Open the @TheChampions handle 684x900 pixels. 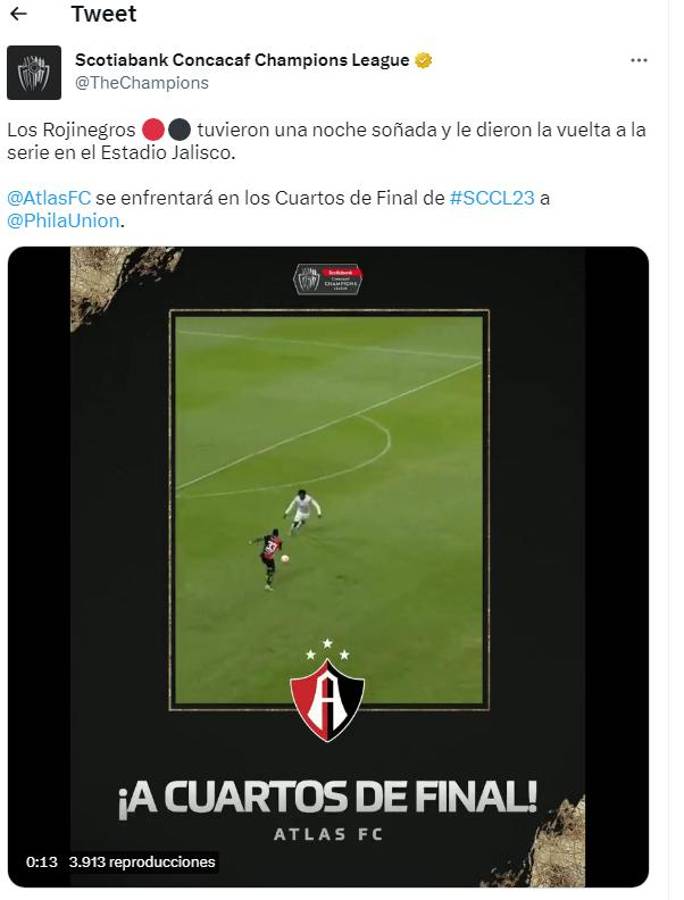[142, 83]
